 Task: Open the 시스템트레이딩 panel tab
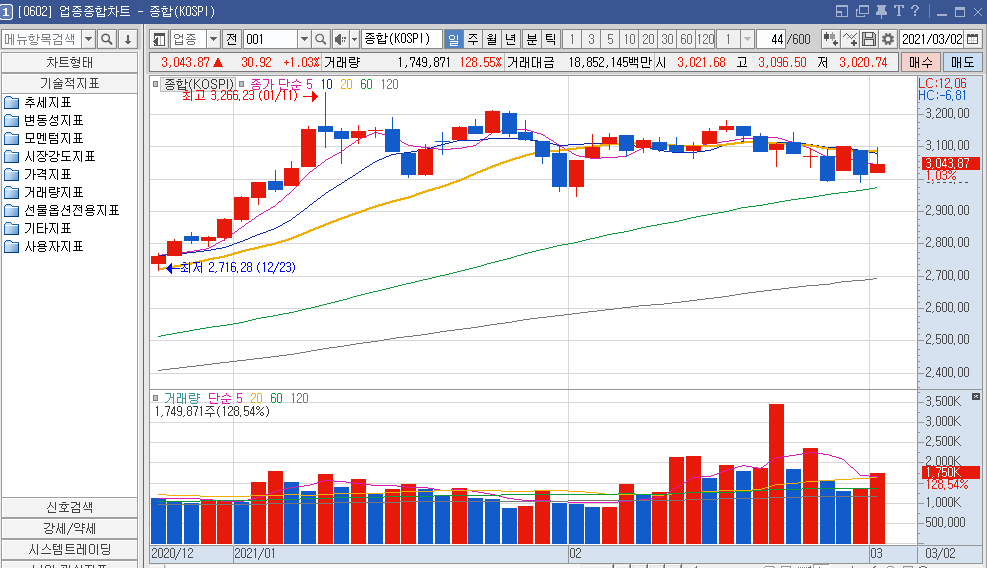69,549
